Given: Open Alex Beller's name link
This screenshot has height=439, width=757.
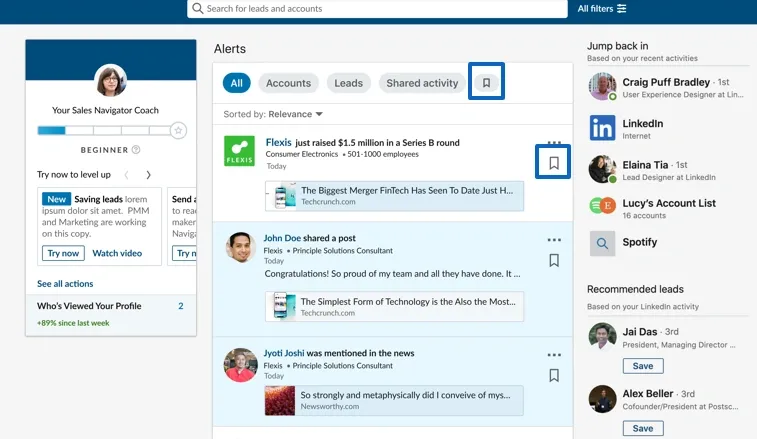Looking at the screenshot, I should 647,394.
